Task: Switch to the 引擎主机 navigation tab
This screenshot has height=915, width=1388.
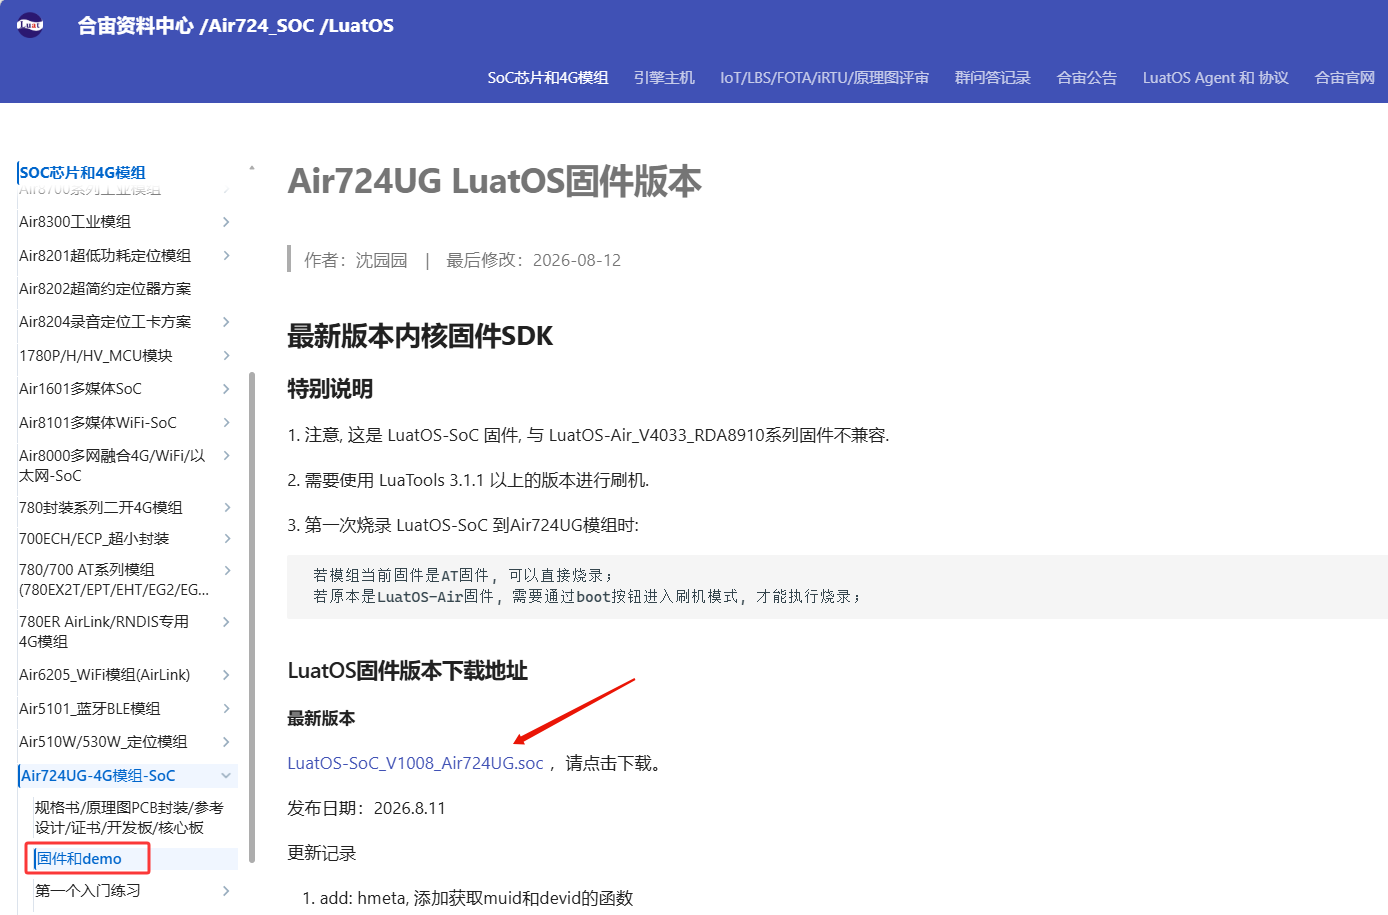Action: (664, 78)
